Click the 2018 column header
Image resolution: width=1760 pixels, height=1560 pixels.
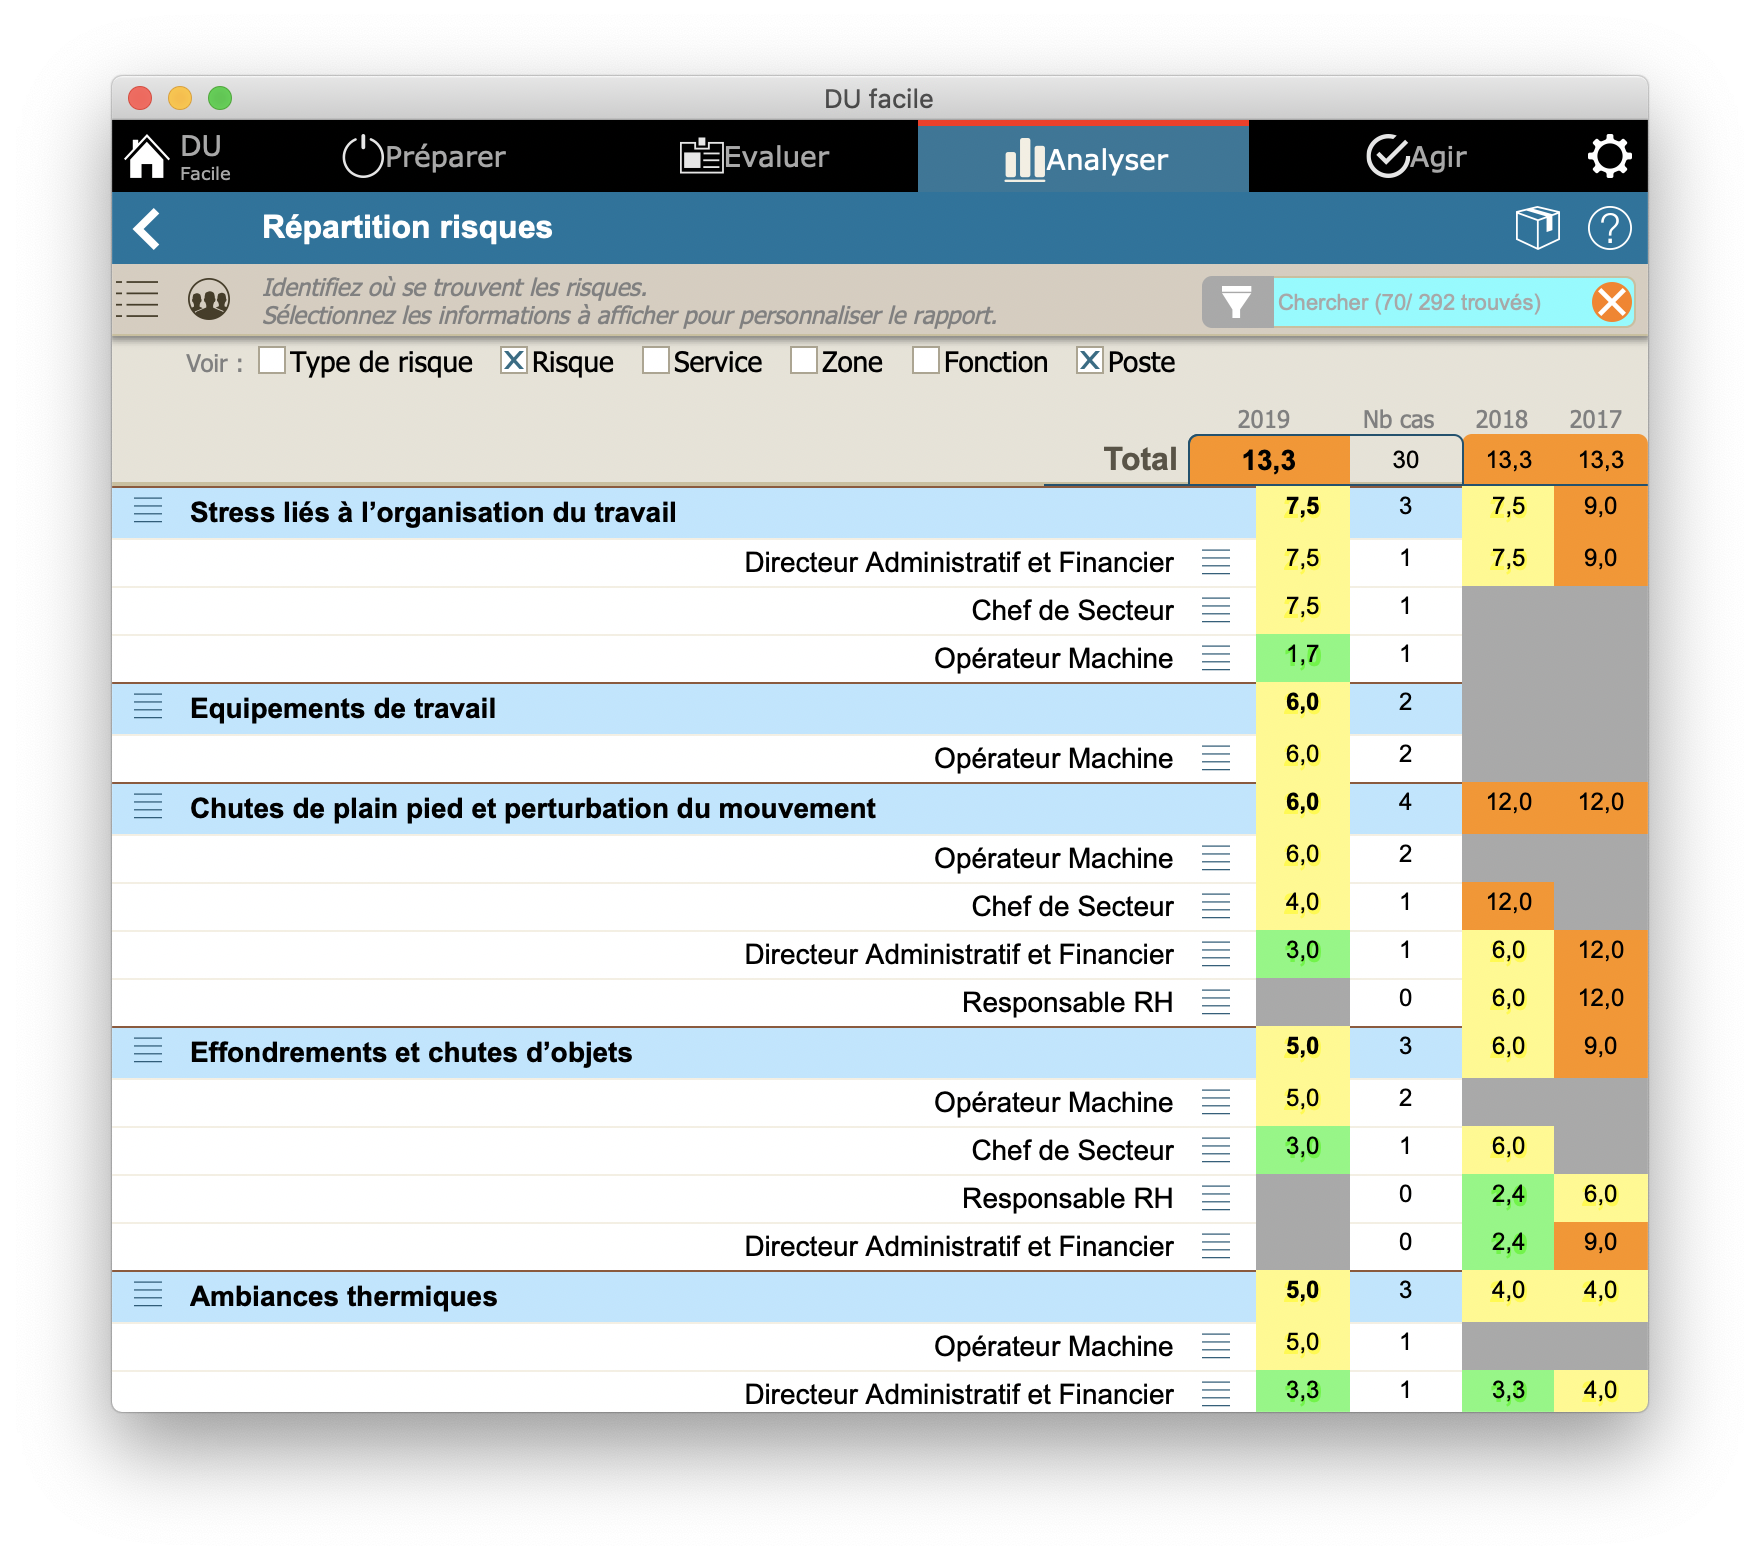1501,419
